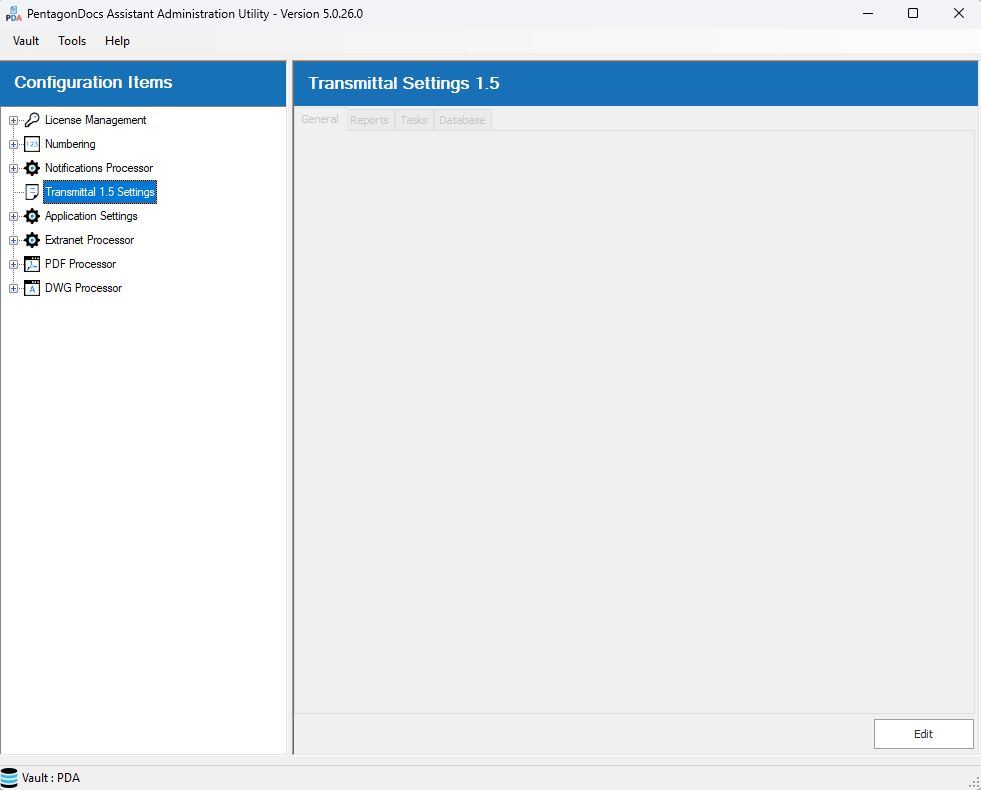Click the Notifications Processor gear icon
Viewport: 981px width, 790px height.
click(x=32, y=168)
